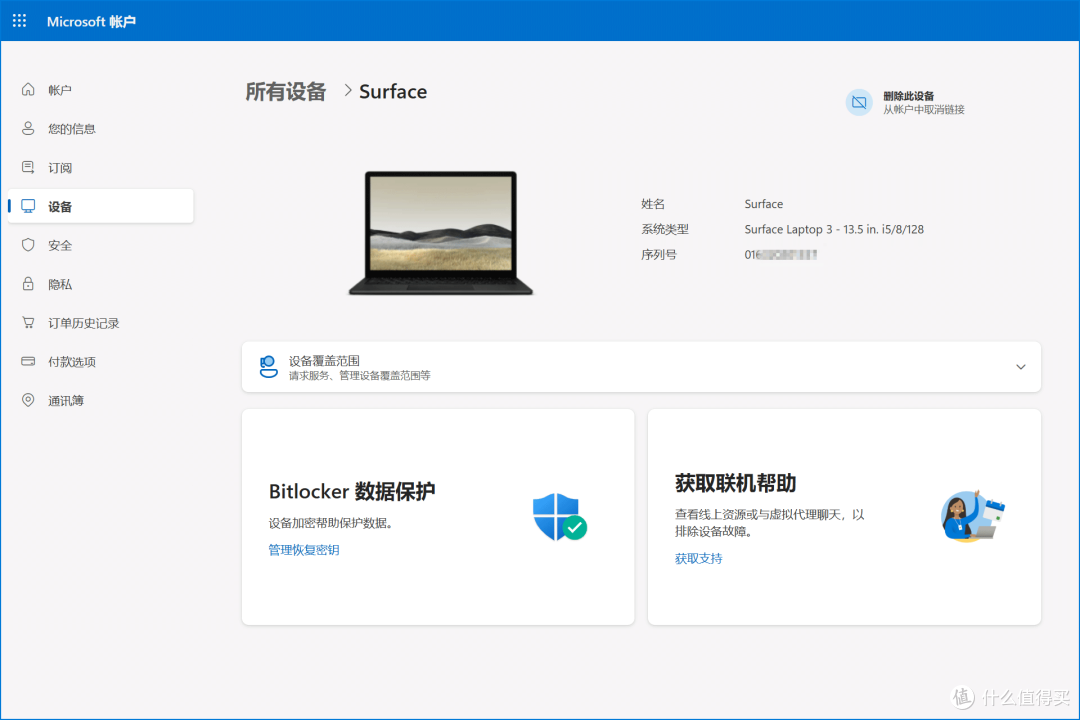This screenshot has height=720, width=1080.
Task: Click the device coverage headset icon
Action: click(269, 367)
